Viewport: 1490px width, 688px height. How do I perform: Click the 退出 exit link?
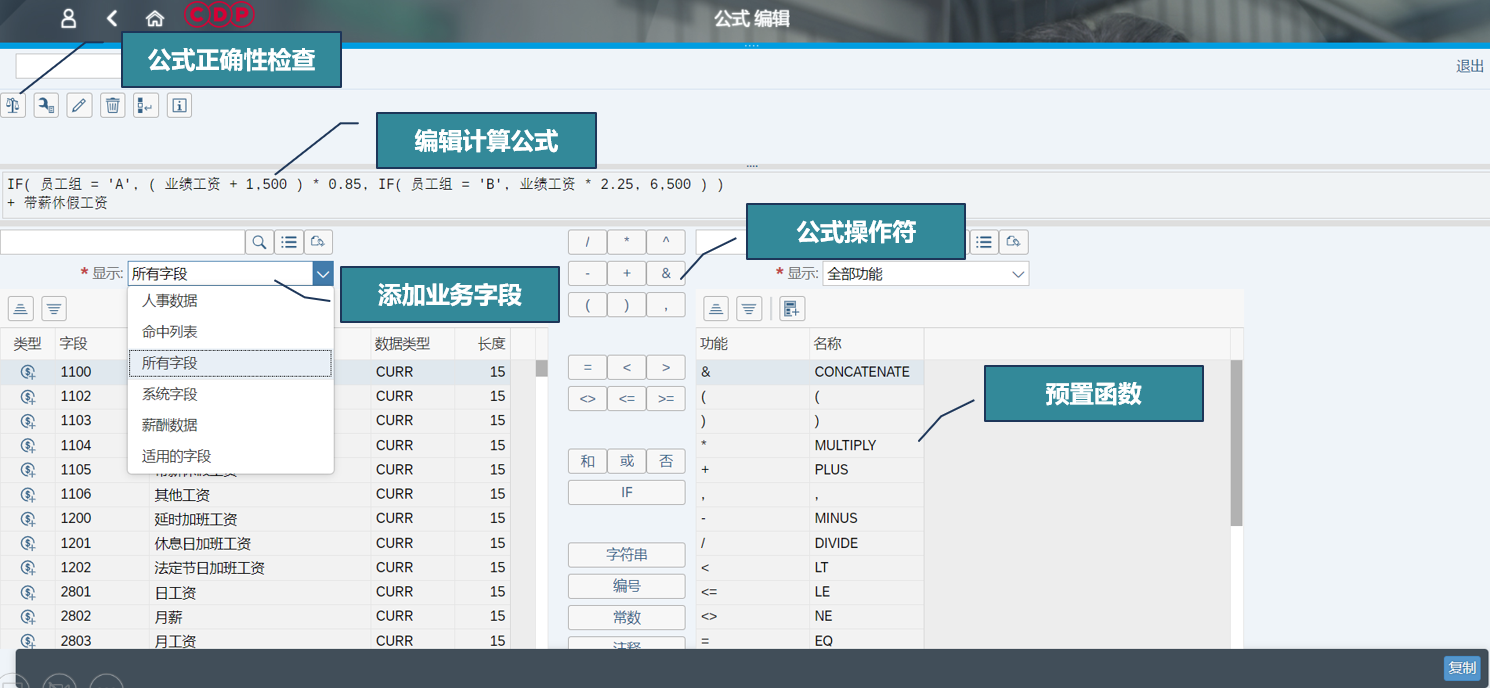1469,65
